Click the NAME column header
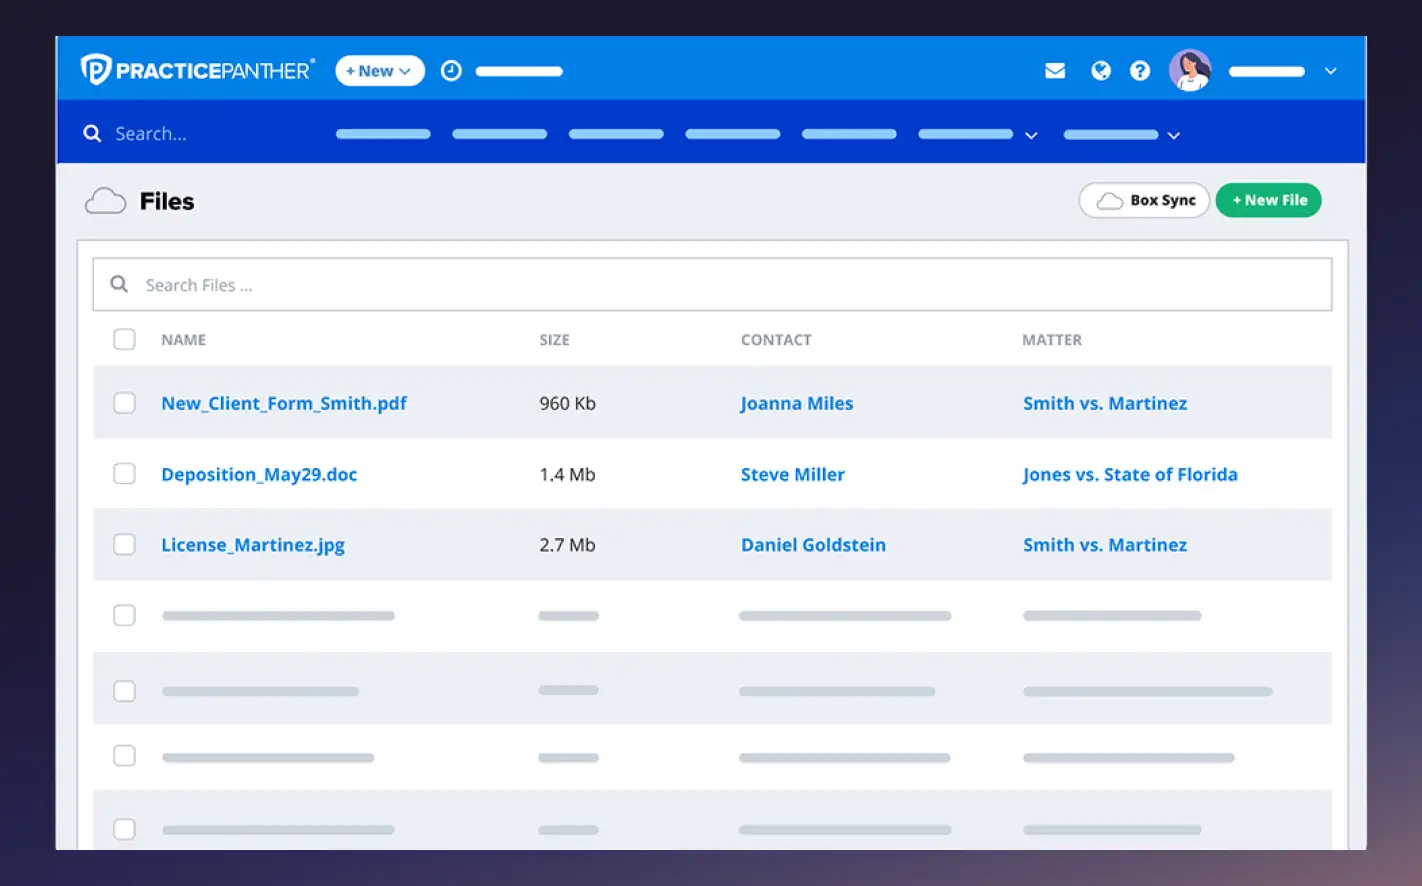Screen dimensions: 1422x886 coord(183,339)
